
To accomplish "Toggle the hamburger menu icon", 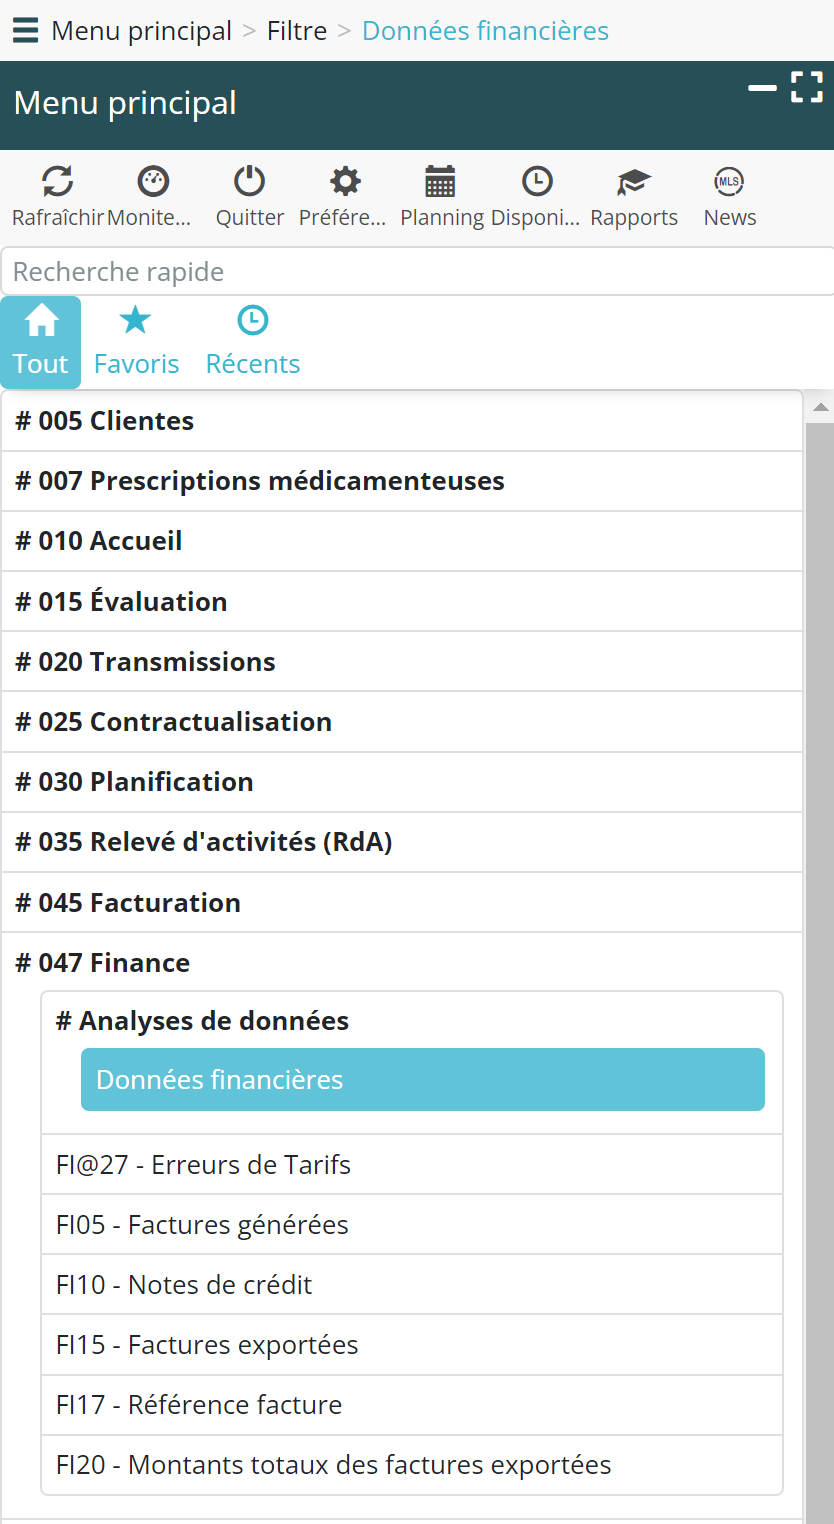I will (25, 31).
